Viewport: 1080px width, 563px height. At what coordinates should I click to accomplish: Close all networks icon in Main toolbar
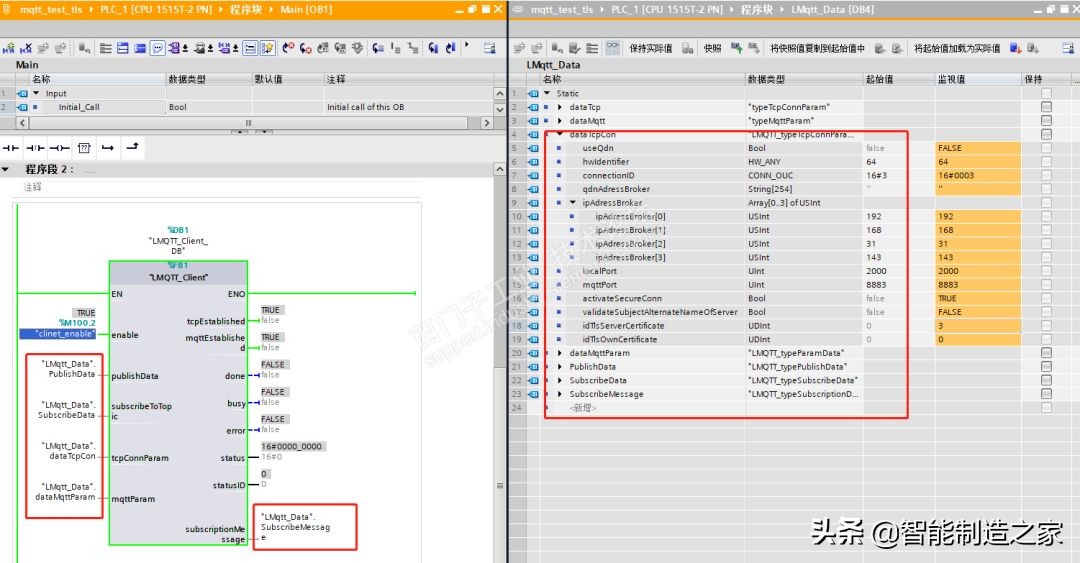(140, 48)
